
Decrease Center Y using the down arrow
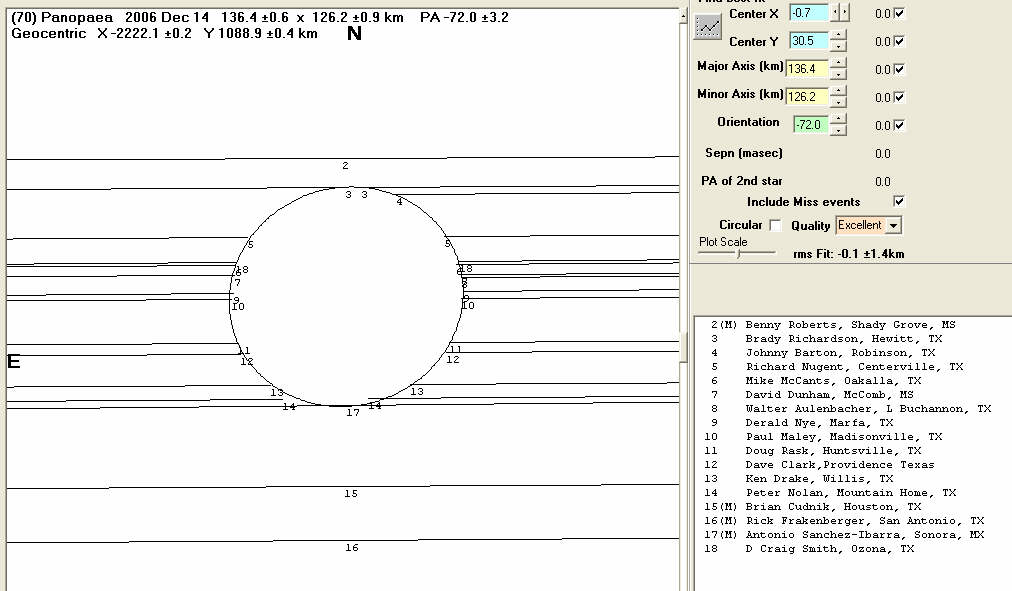click(x=838, y=46)
